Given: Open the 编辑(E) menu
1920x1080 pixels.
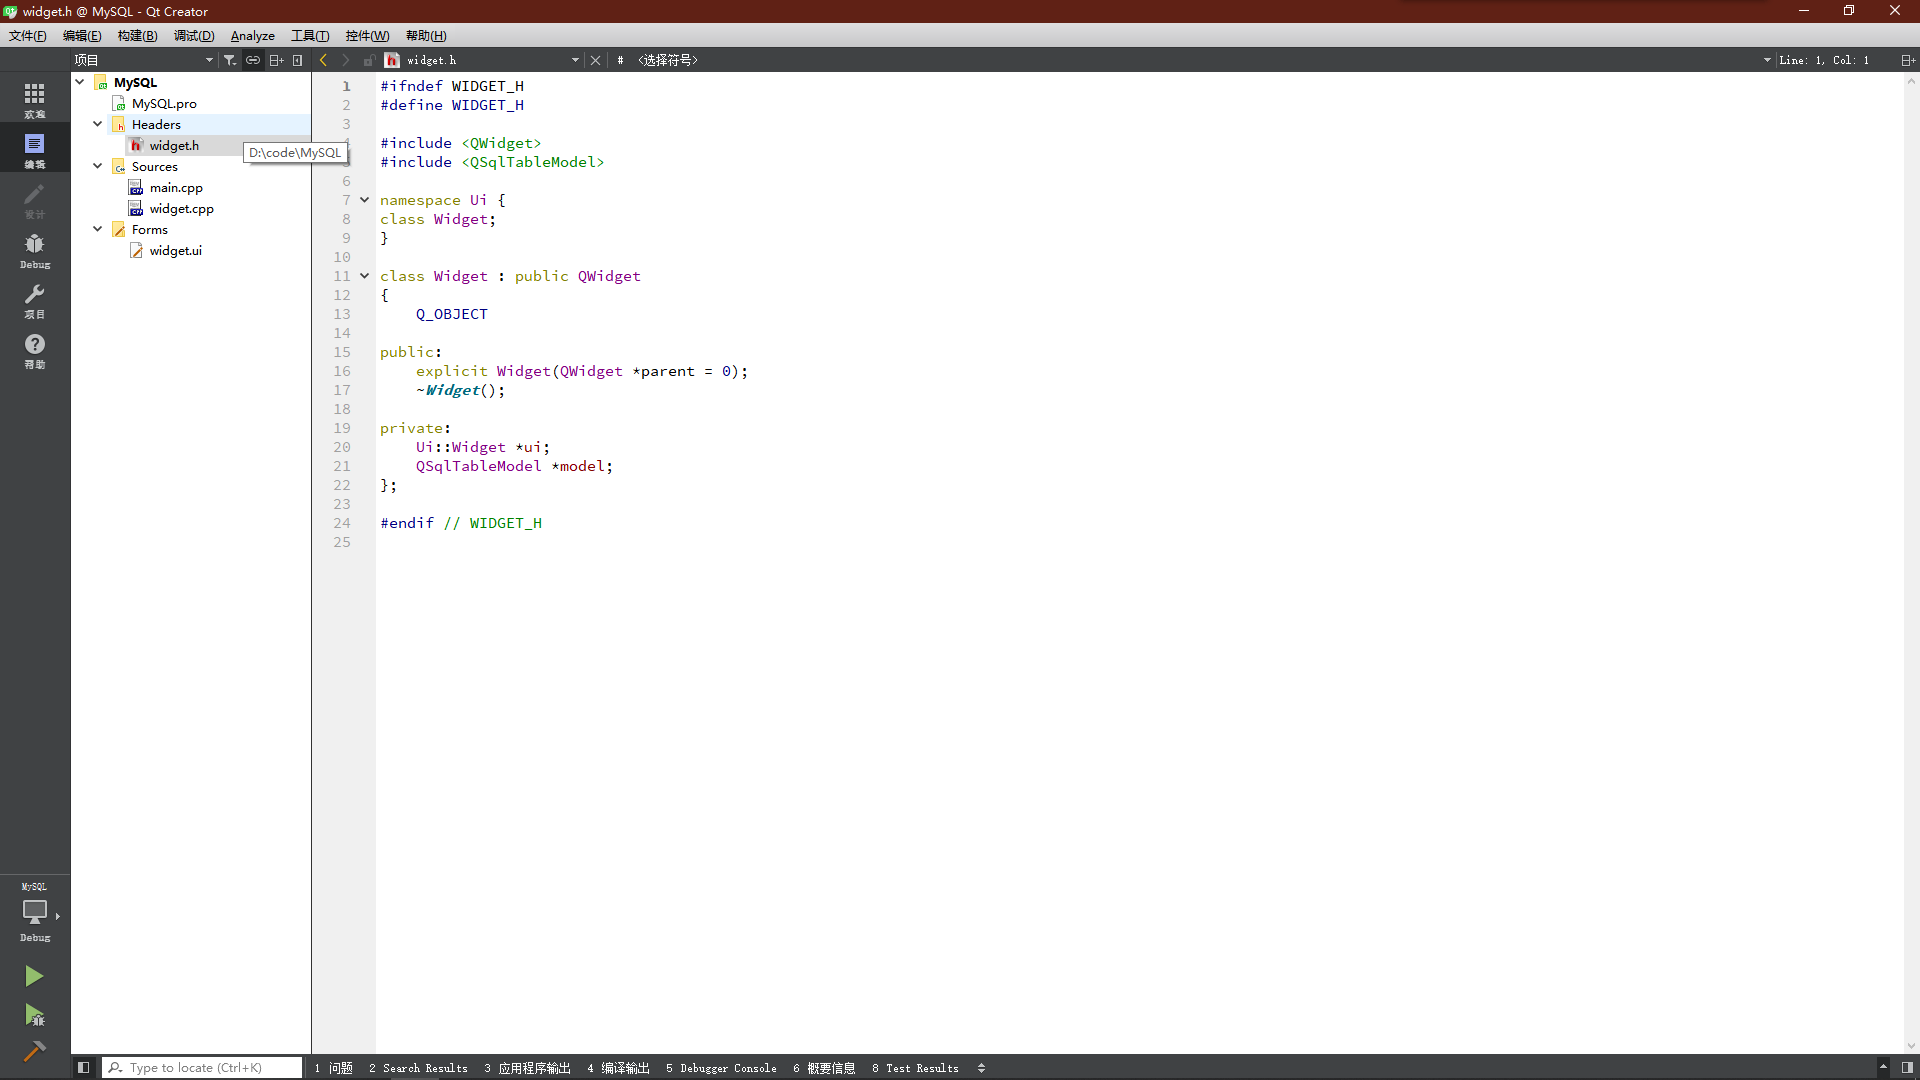Looking at the screenshot, I should (x=82, y=35).
